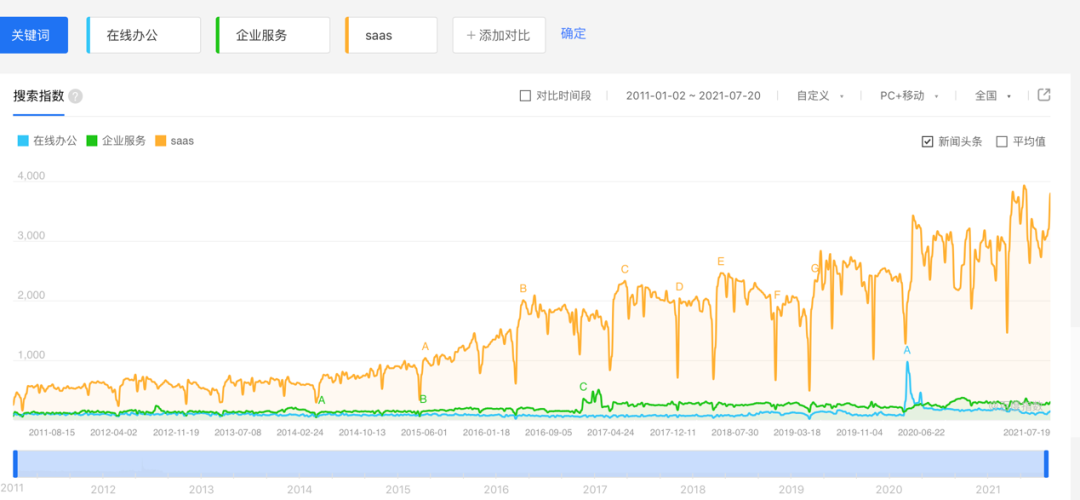The height and width of the screenshot is (500, 1080).
Task: Enable the 对比时间段 checkbox
Action: point(526,96)
